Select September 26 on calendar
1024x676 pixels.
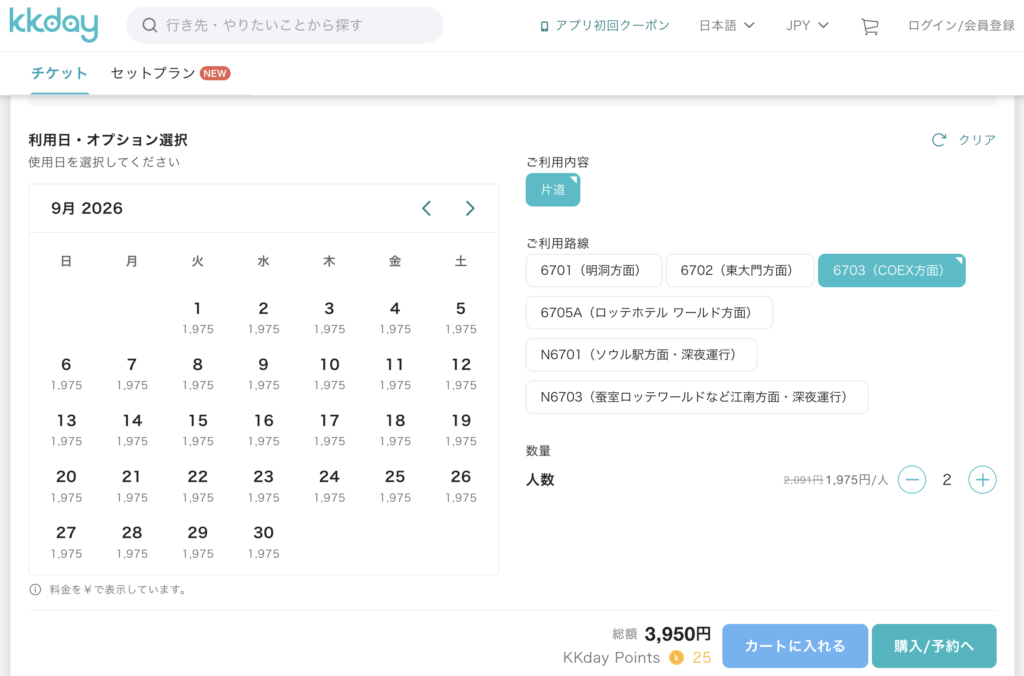(x=461, y=485)
